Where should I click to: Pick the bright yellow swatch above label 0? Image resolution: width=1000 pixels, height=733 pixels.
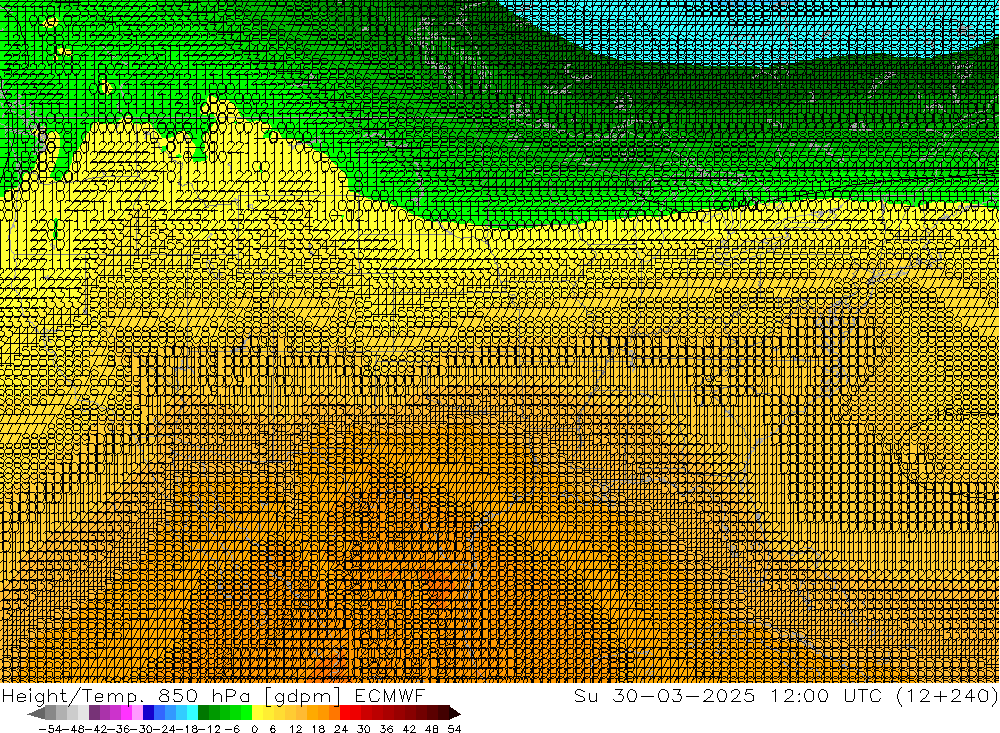[258, 713]
